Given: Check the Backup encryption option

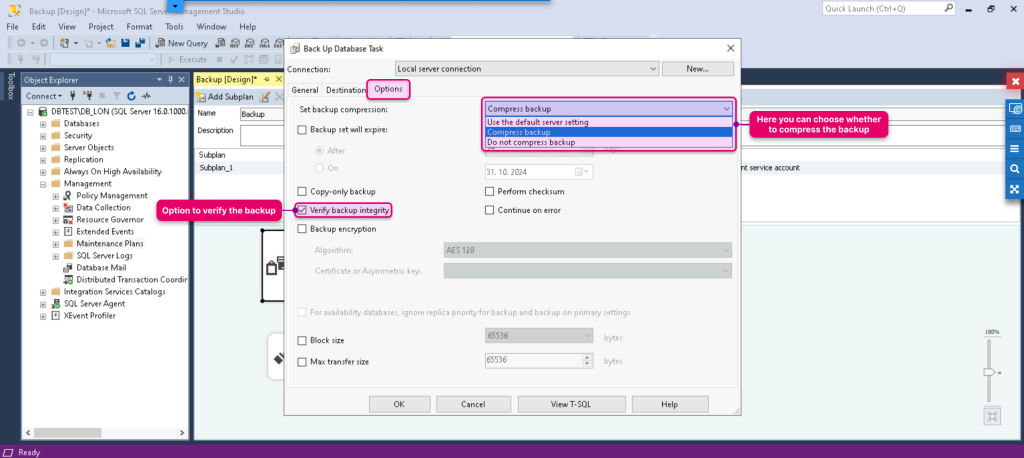Looking at the screenshot, I should click(302, 229).
